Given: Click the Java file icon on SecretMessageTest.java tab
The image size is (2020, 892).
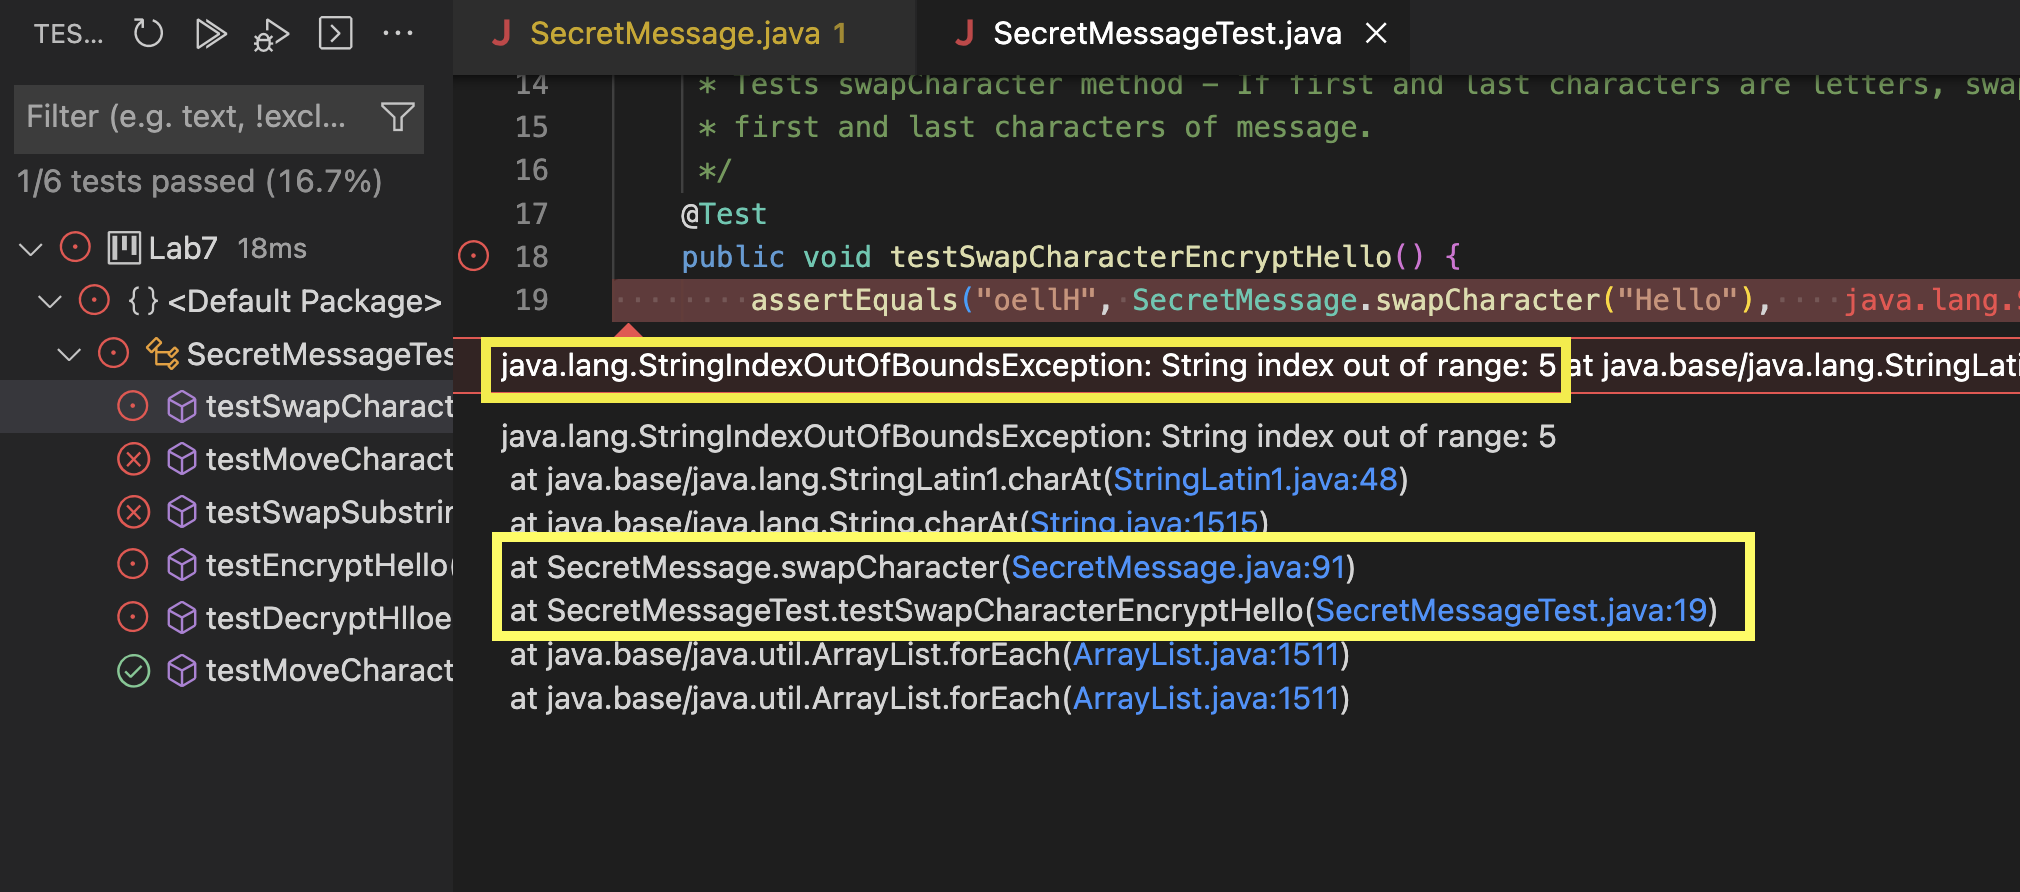Looking at the screenshot, I should (965, 34).
